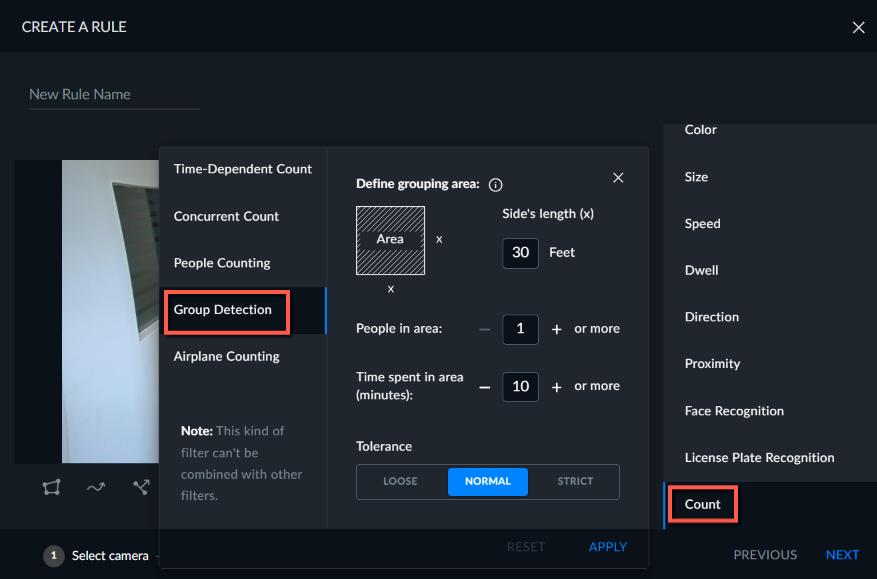This screenshot has height=579, width=877.
Task: Click the hatched Area diagram
Action: point(390,241)
